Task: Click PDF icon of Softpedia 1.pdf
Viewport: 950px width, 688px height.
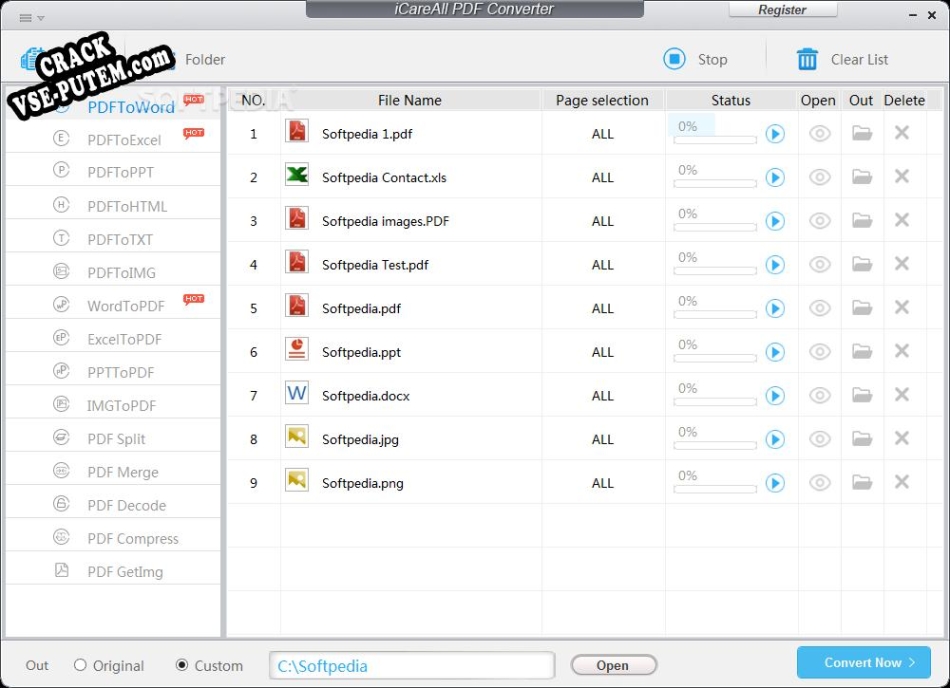Action: 297,131
